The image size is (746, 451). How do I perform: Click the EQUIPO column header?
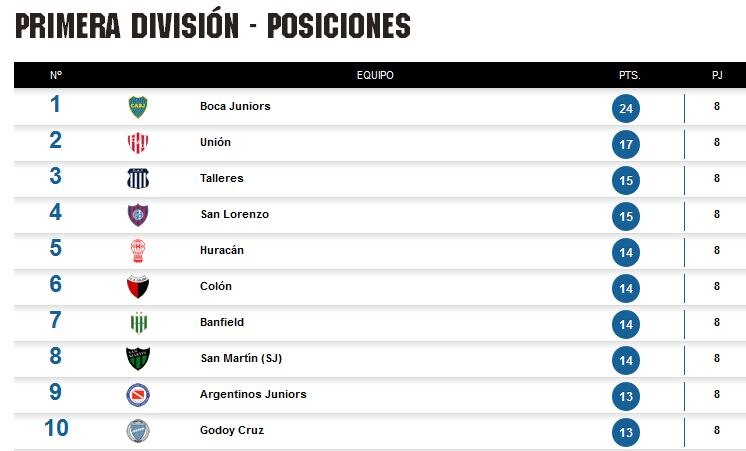(x=375, y=75)
